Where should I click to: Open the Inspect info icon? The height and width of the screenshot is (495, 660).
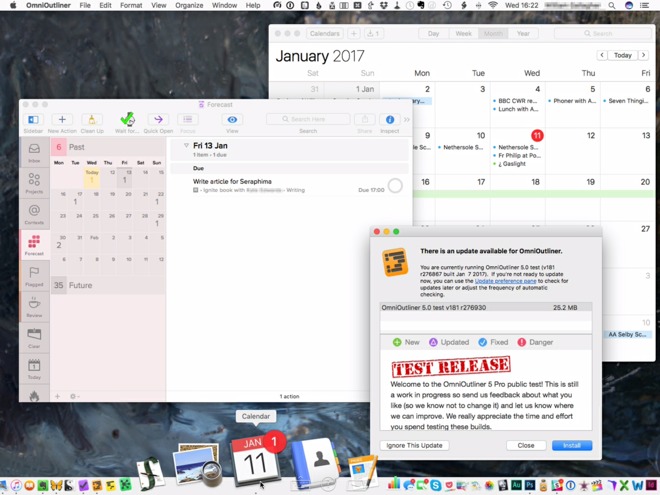coord(390,120)
